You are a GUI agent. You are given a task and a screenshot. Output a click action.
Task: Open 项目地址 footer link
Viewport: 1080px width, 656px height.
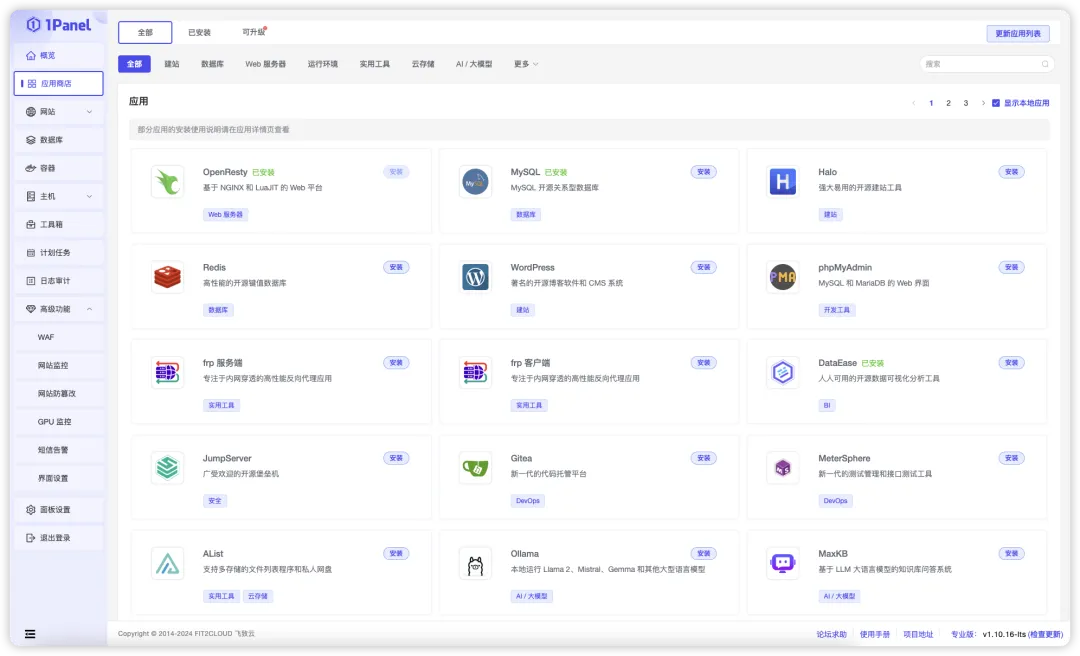point(918,635)
